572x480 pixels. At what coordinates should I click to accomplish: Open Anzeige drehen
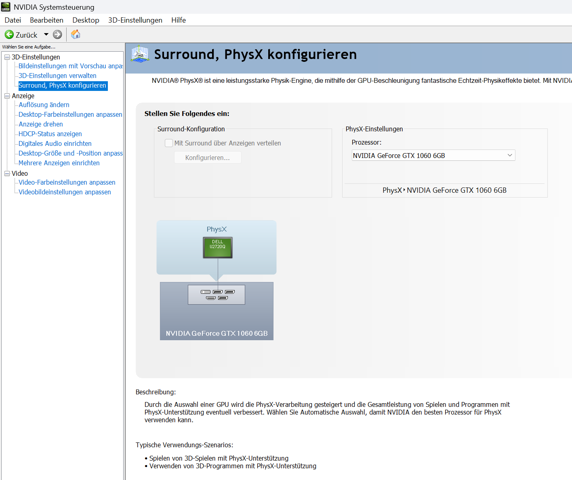point(40,124)
